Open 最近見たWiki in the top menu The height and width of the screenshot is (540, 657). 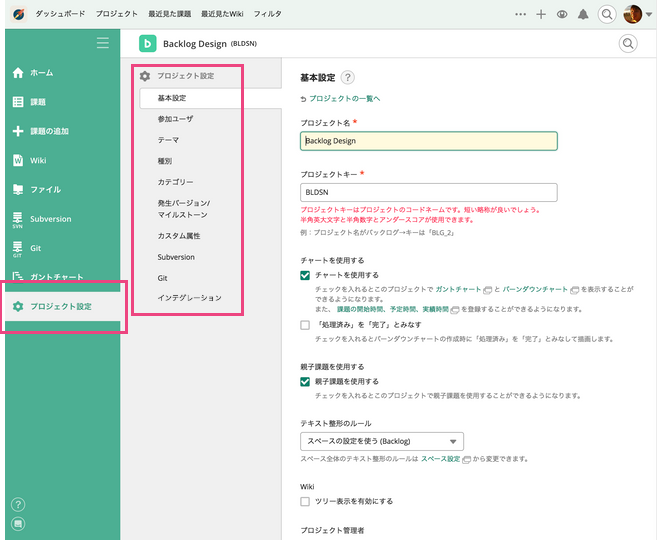(x=222, y=14)
